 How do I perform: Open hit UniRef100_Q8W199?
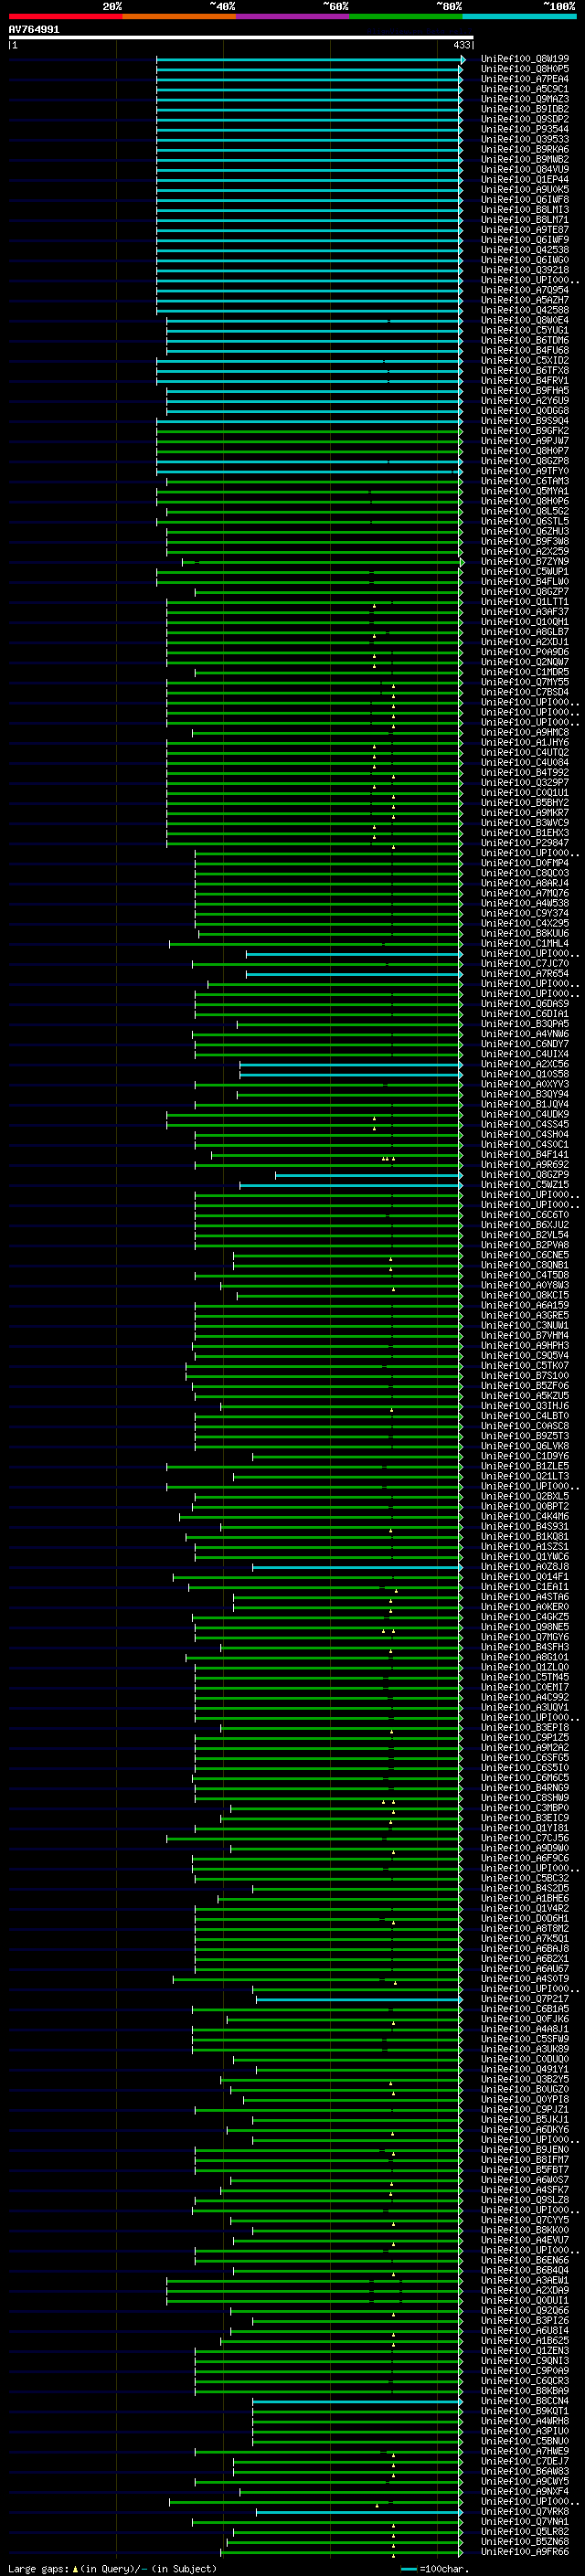pyautogui.click(x=525, y=59)
